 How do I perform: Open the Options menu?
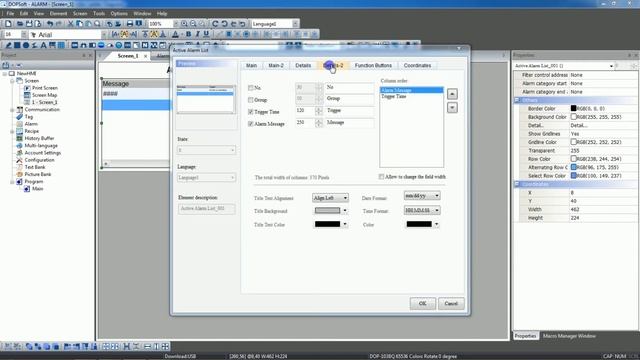point(119,13)
